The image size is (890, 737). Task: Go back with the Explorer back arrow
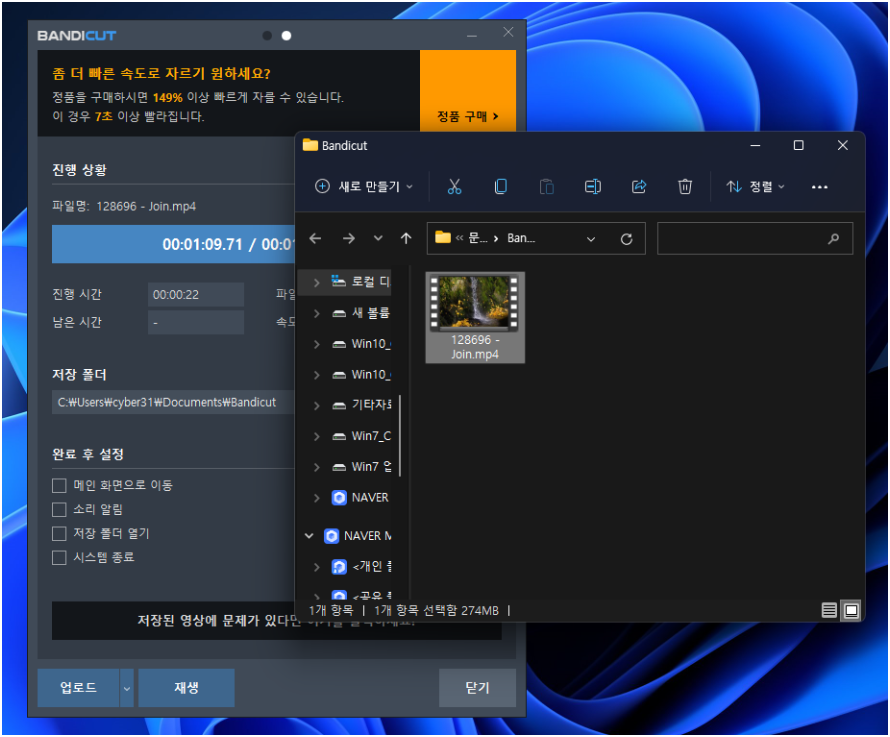(x=315, y=238)
